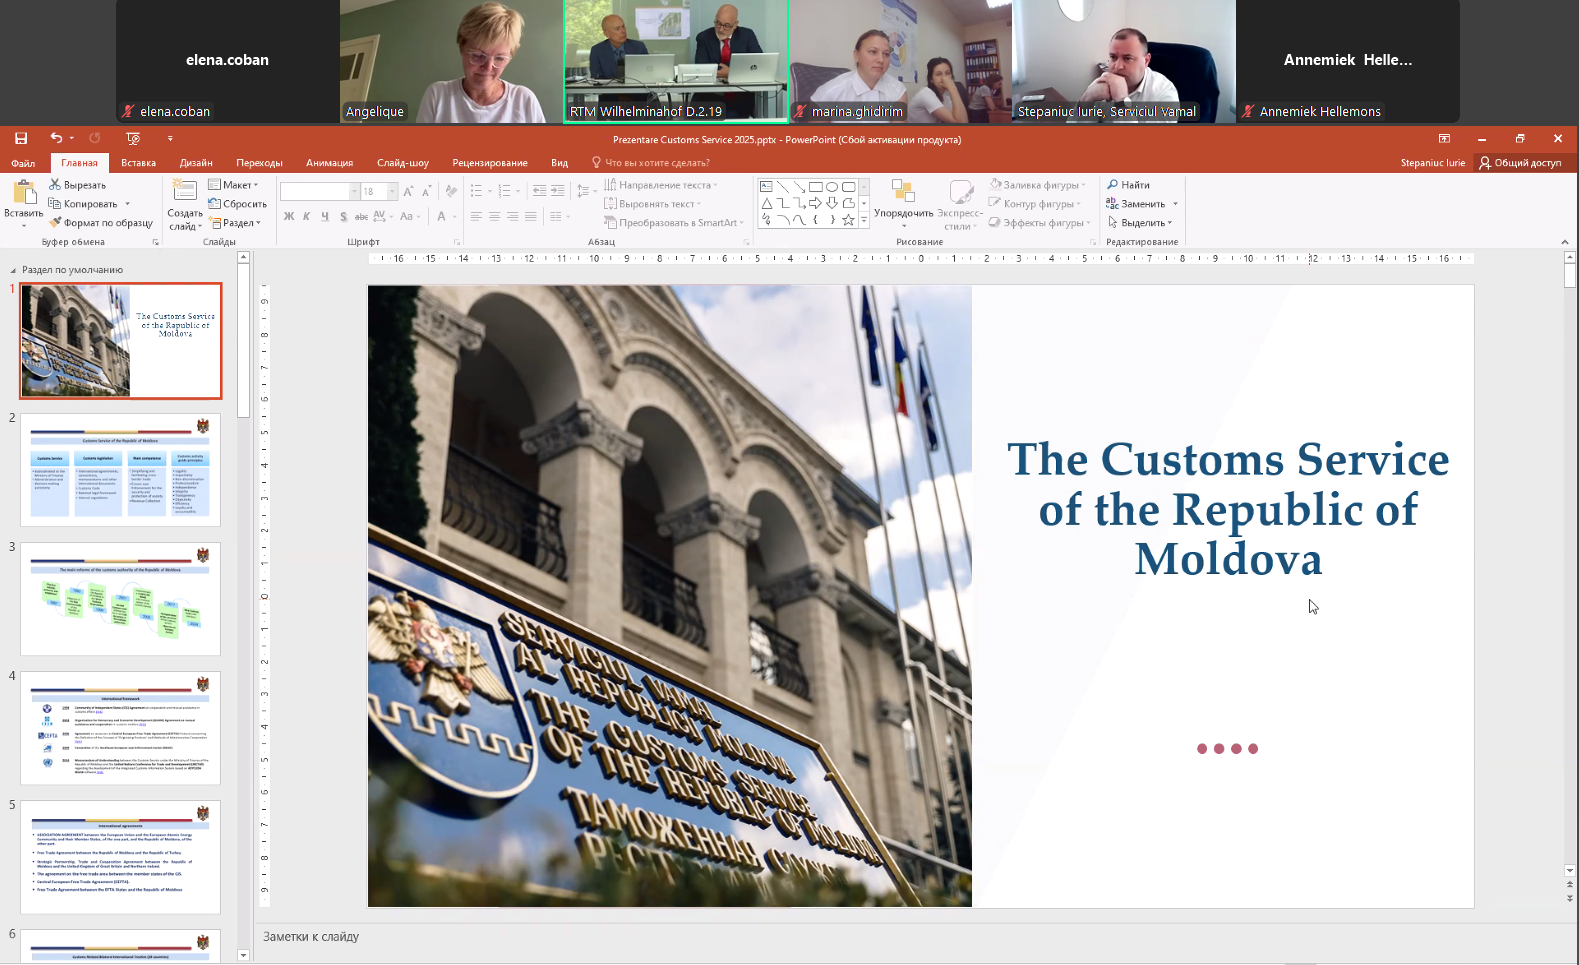Viewport: 1579px width, 965px height.
Task: Click the 'Что вы хотите сделать?' search box
Action: coord(657,163)
